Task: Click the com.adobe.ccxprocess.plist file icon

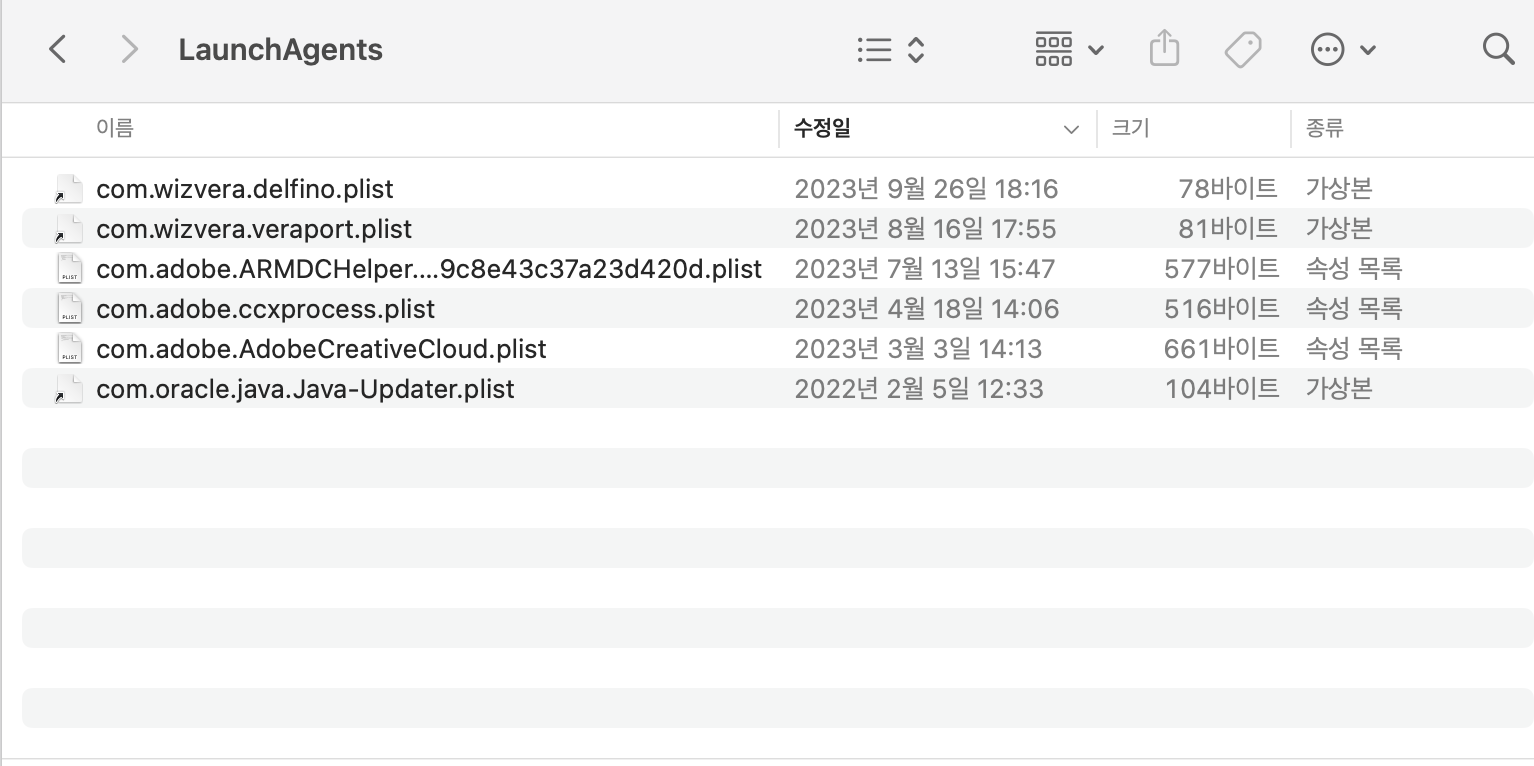Action: [69, 309]
